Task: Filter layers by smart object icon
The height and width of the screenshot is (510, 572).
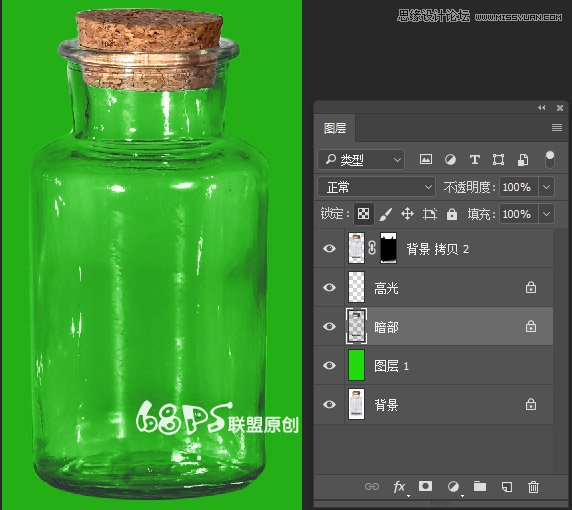Action: click(523, 159)
